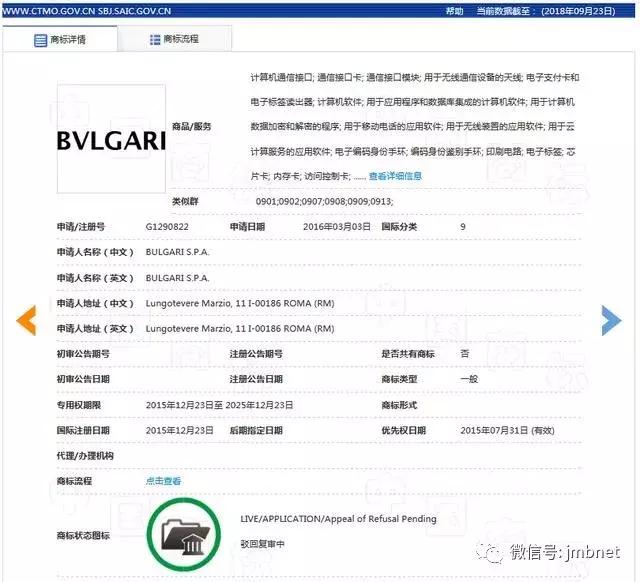Select the English applicant name BULGARI S.P.A.
The width and height of the screenshot is (640, 582).
coord(178,278)
